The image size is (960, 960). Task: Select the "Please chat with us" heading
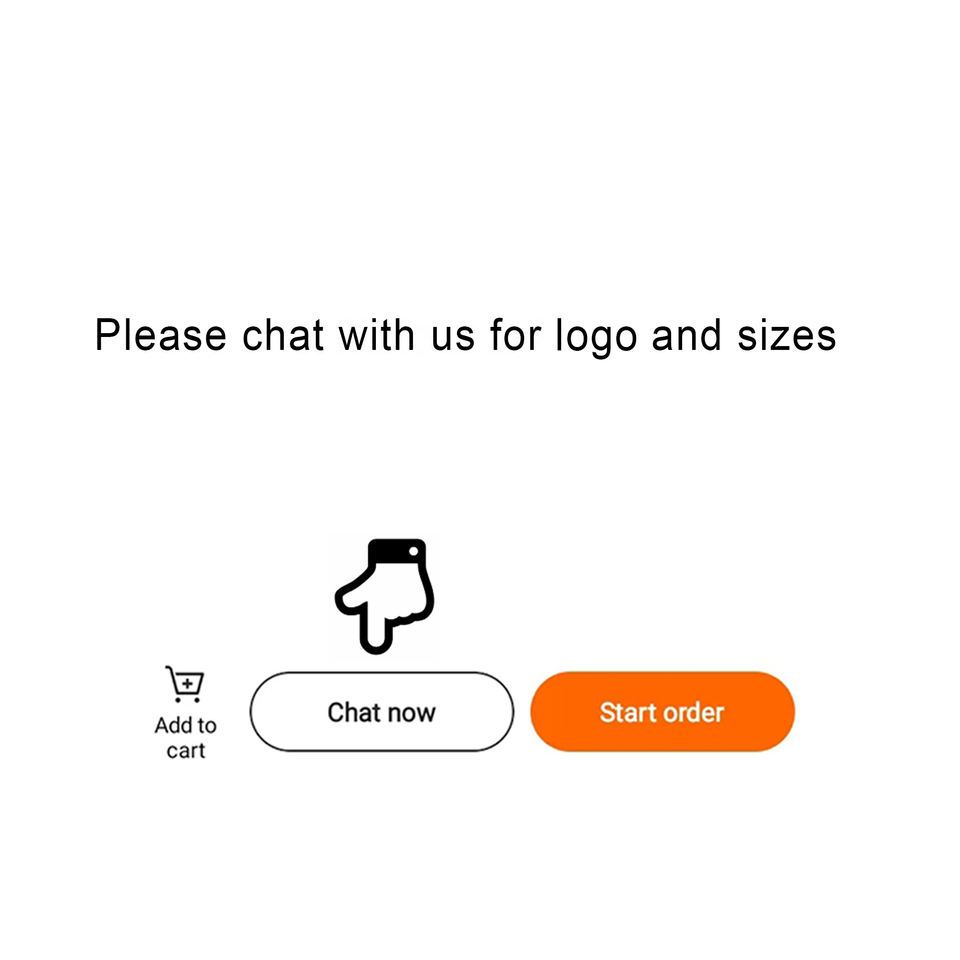coord(465,336)
